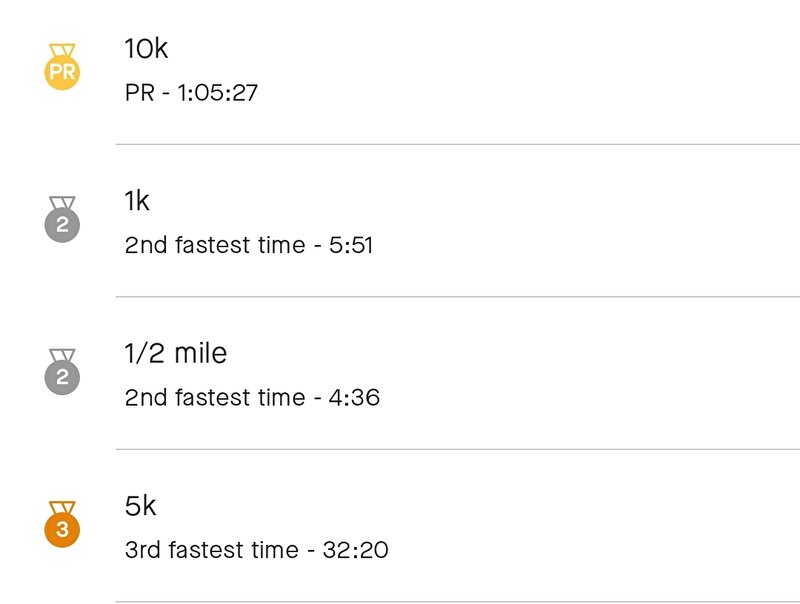Tap the gold PR medal icon
The width and height of the screenshot is (800, 604).
[62, 67]
